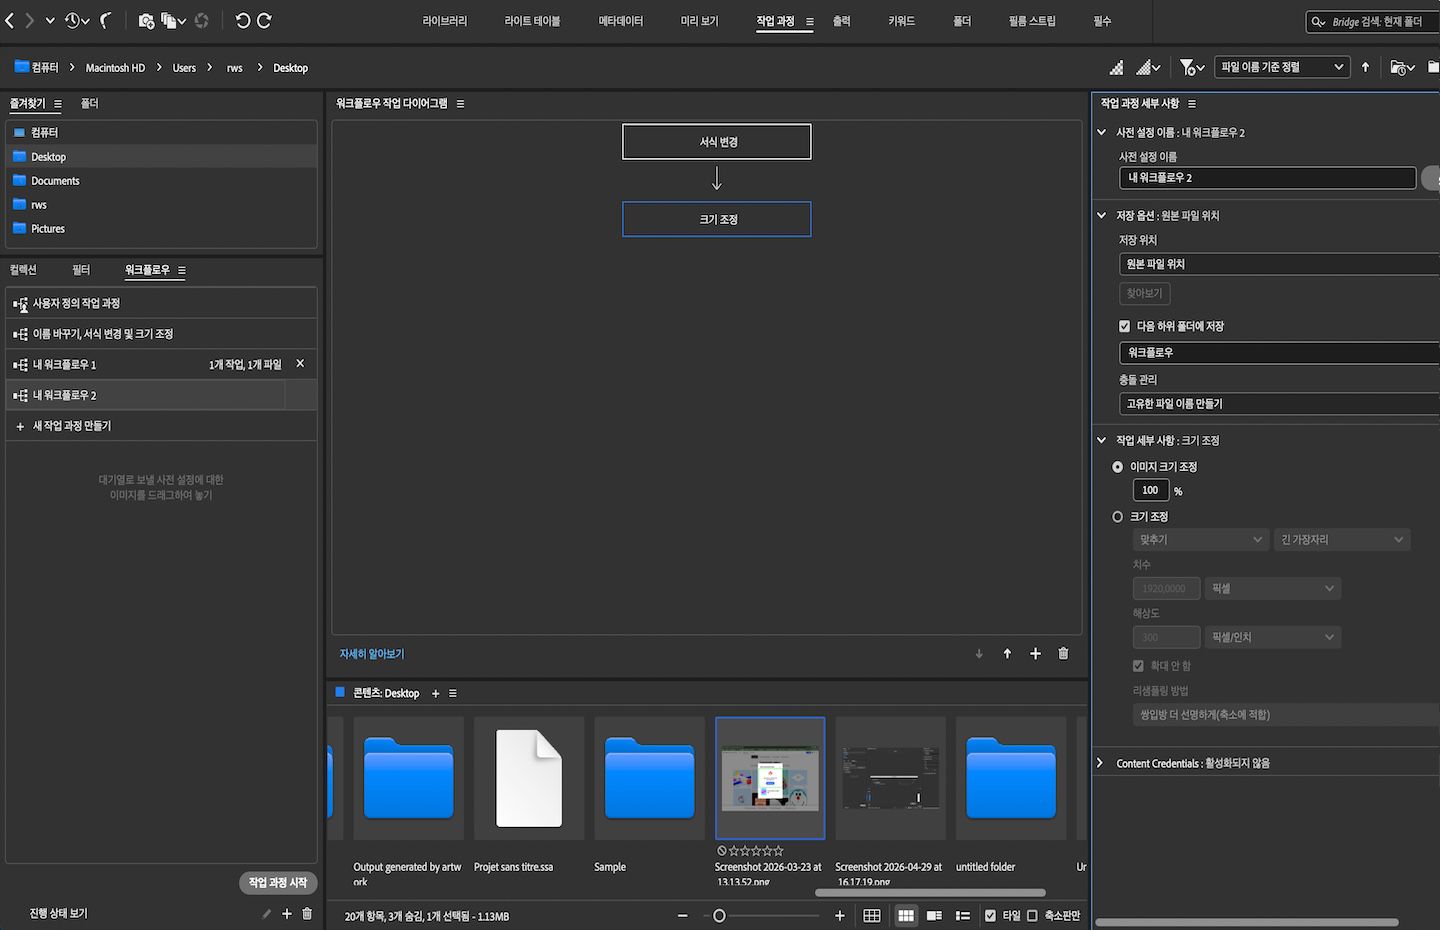The width and height of the screenshot is (1440, 930).
Task: Select details view icon
Action: pos(934,915)
